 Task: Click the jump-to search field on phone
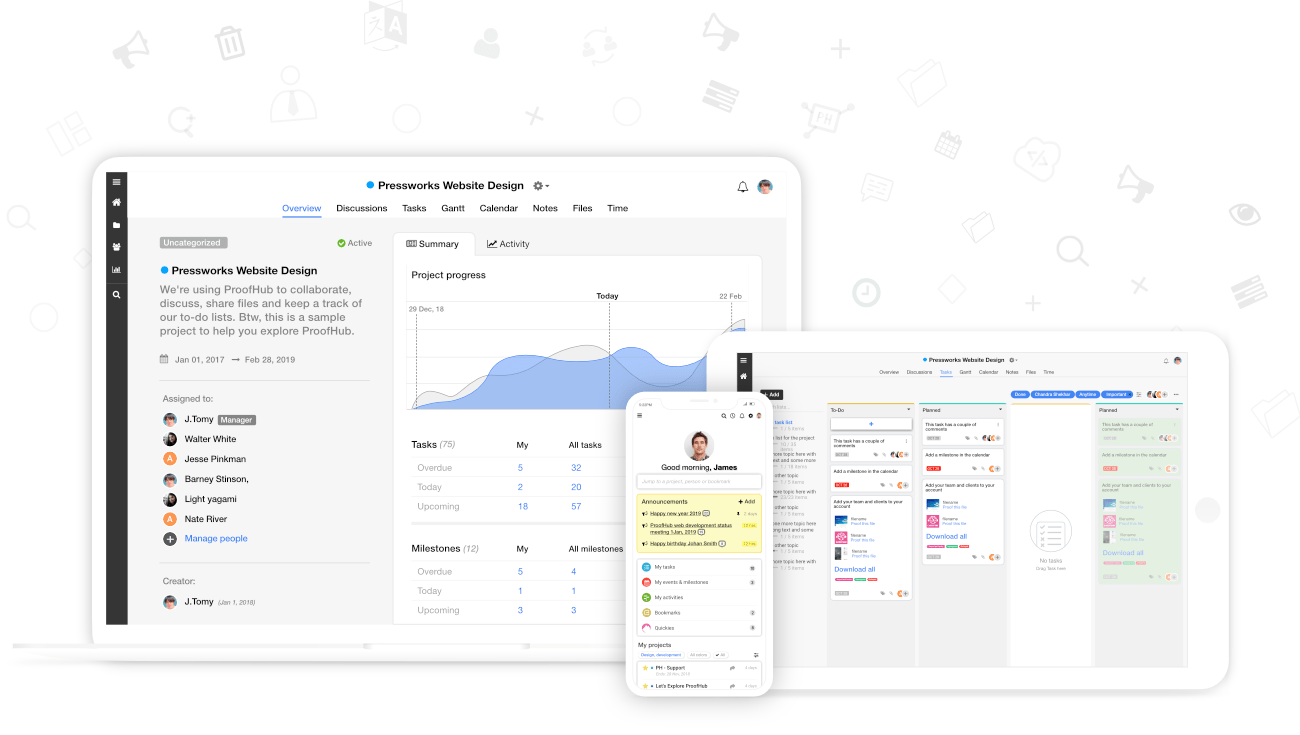pyautogui.click(x=699, y=481)
